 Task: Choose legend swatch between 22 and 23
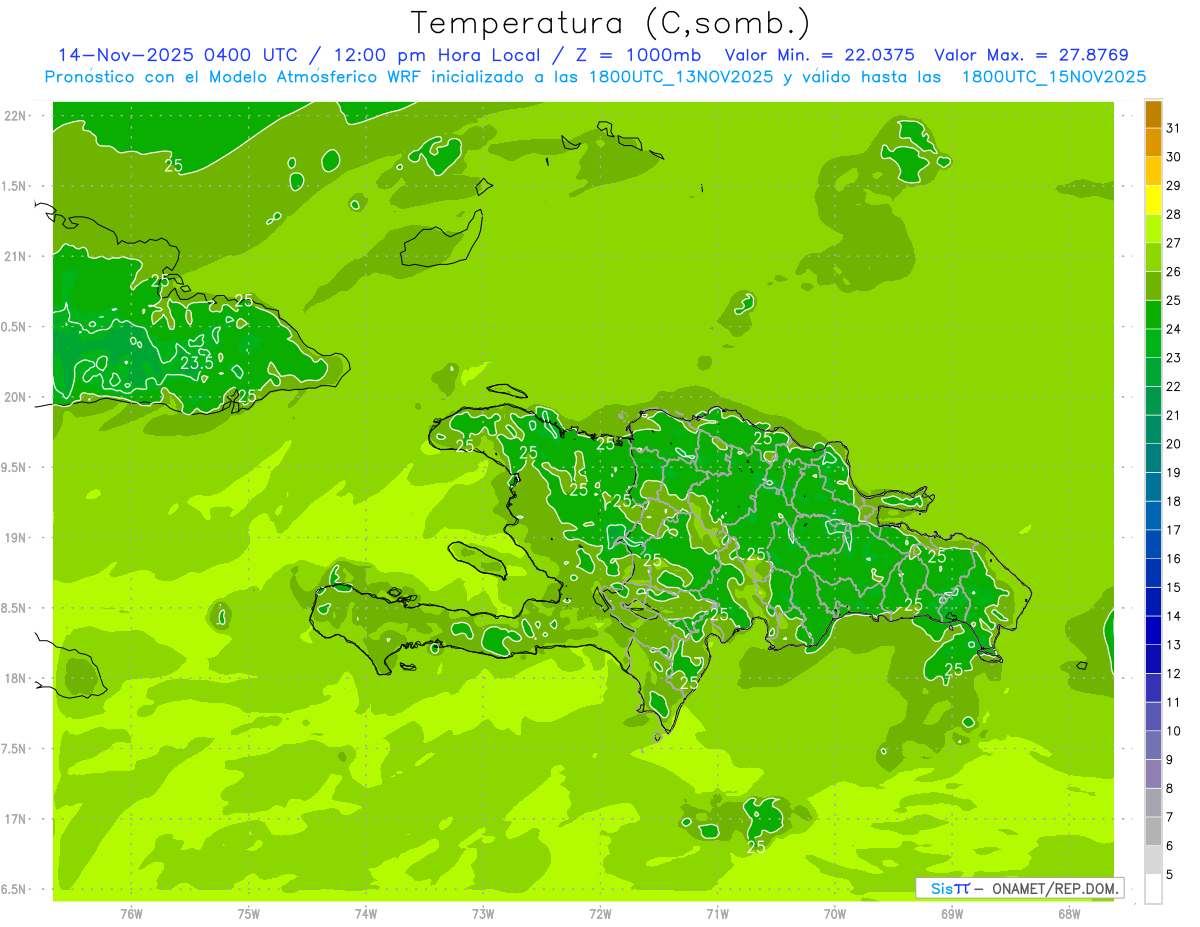1153,372
